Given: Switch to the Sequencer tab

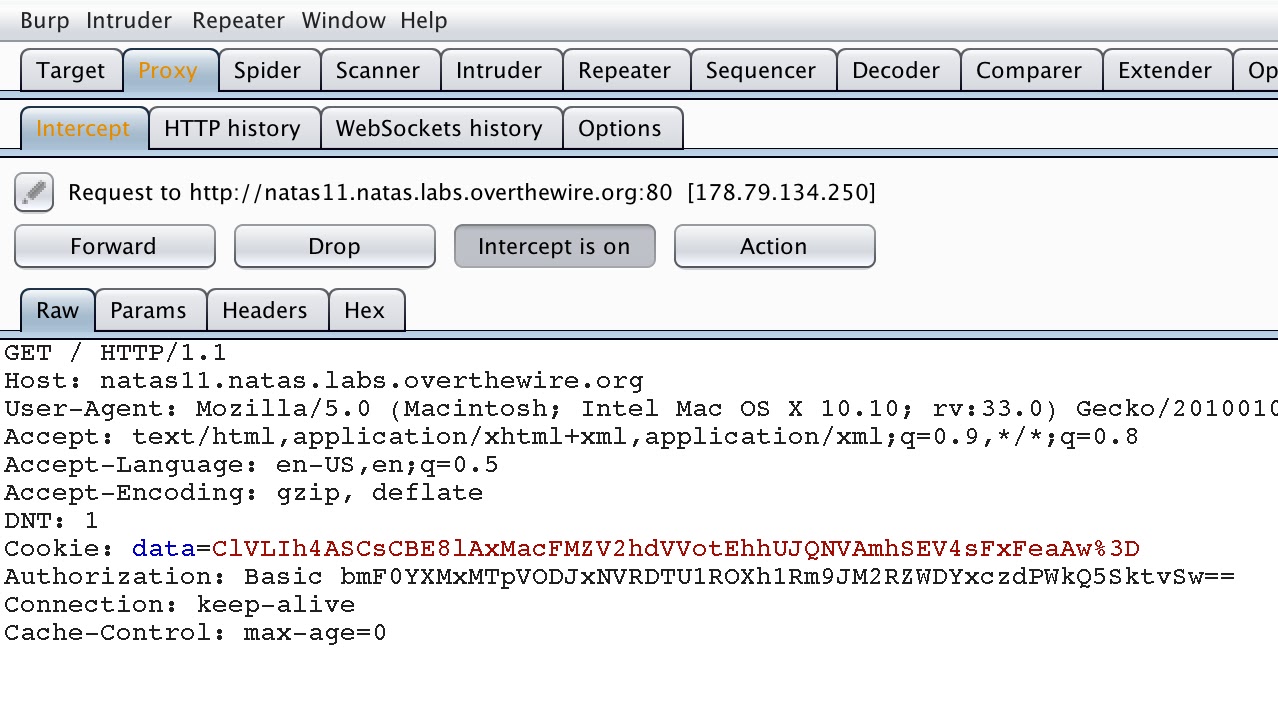Looking at the screenshot, I should 762,70.
